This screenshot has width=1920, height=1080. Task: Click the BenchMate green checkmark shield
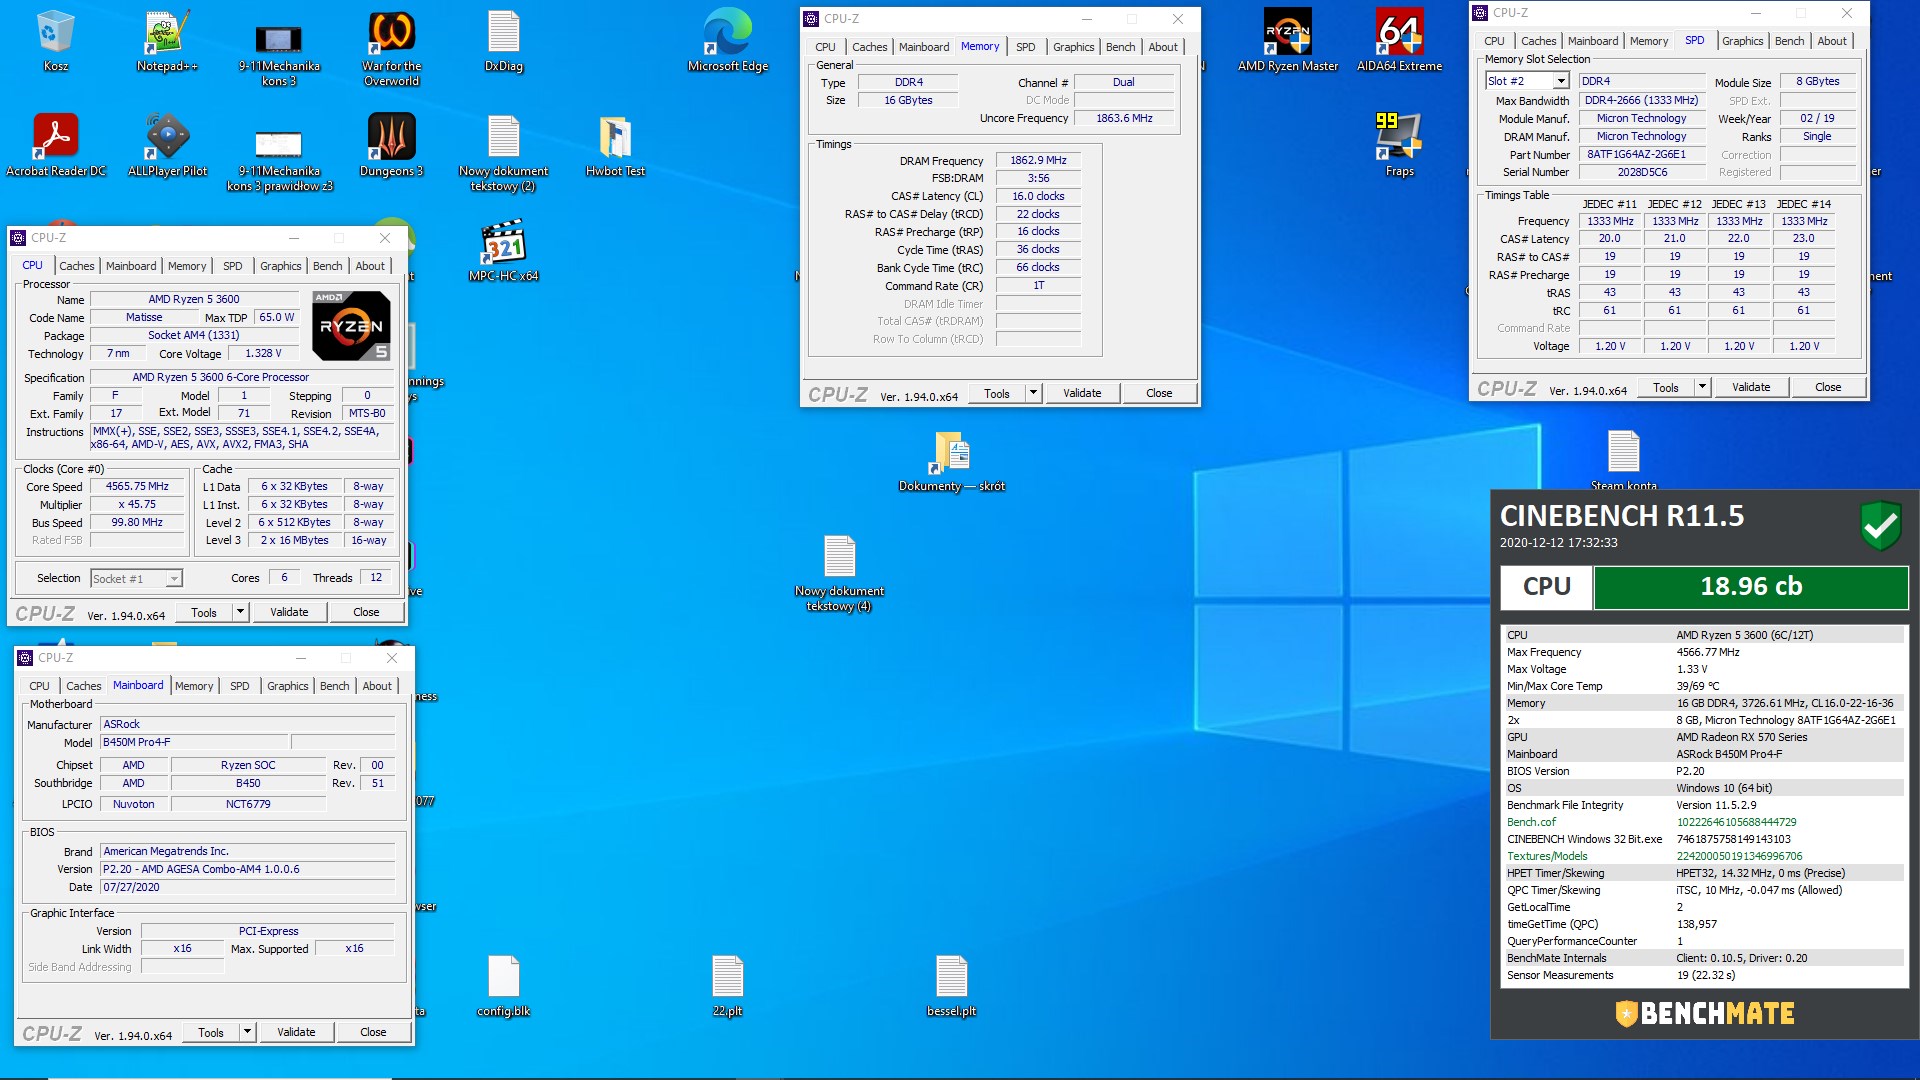point(1880,525)
